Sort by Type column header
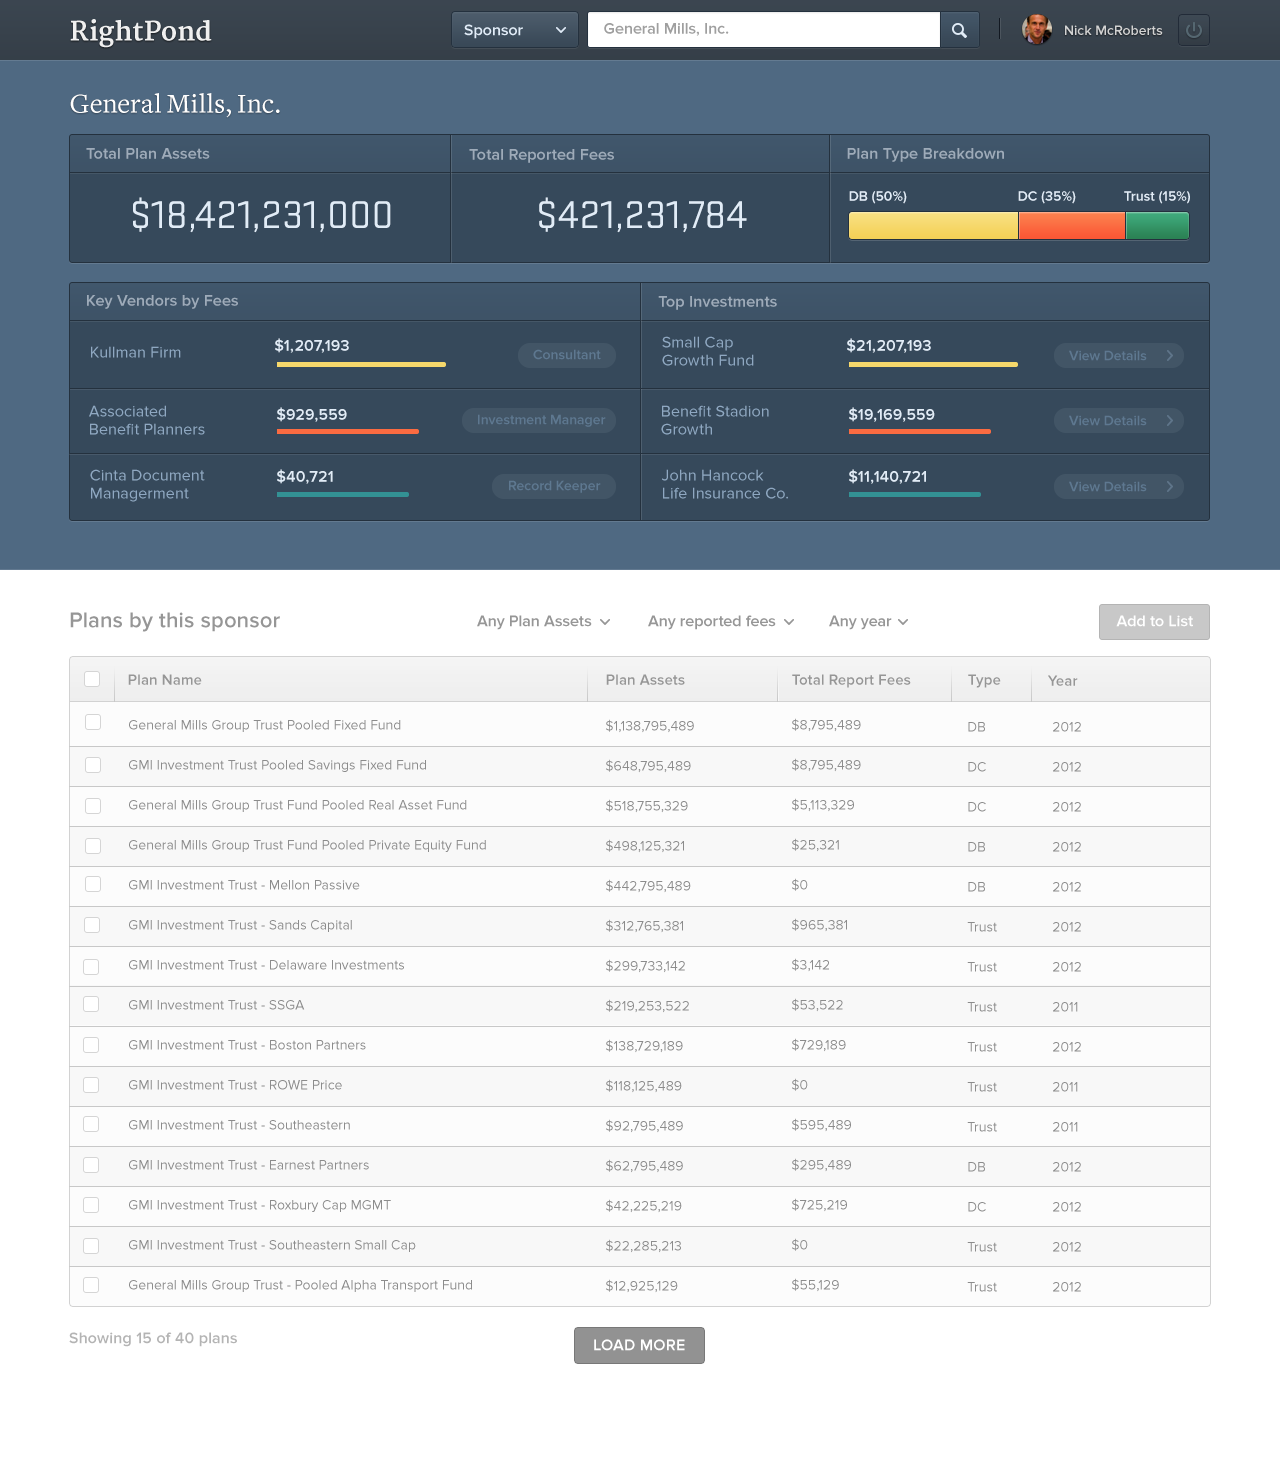 (984, 680)
